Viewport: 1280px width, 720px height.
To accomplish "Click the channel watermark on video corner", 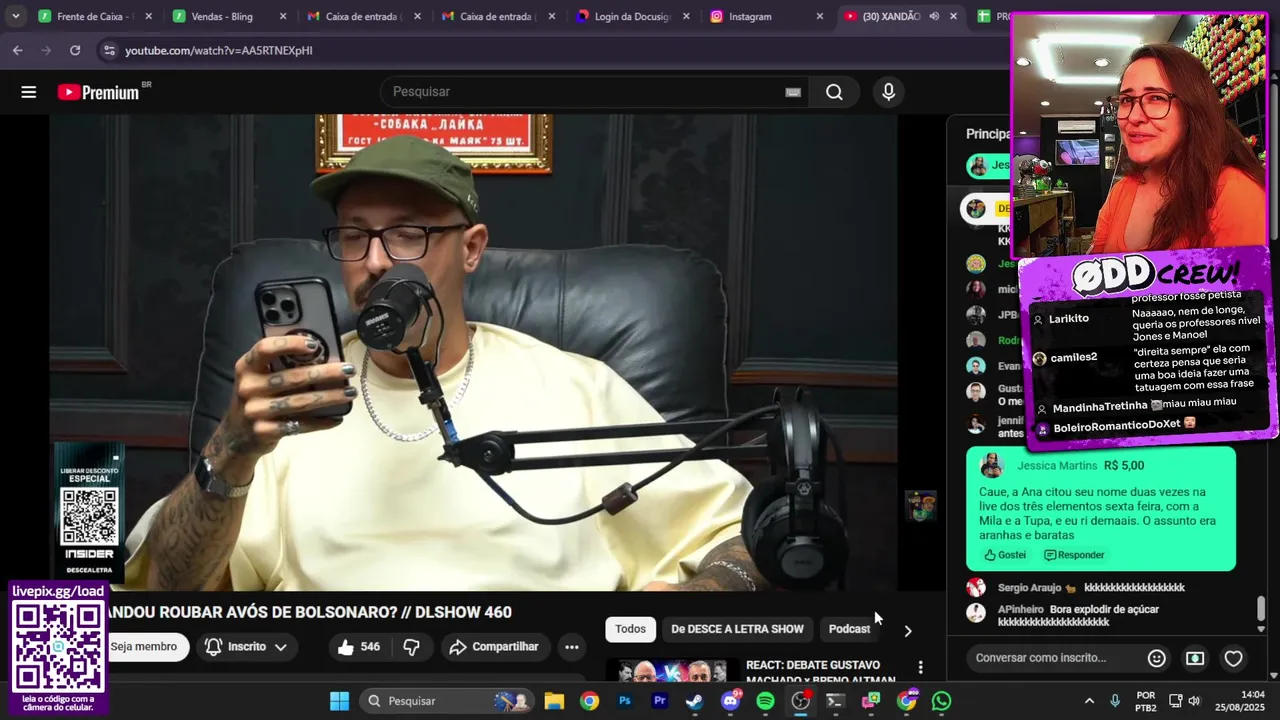I will (921, 506).
